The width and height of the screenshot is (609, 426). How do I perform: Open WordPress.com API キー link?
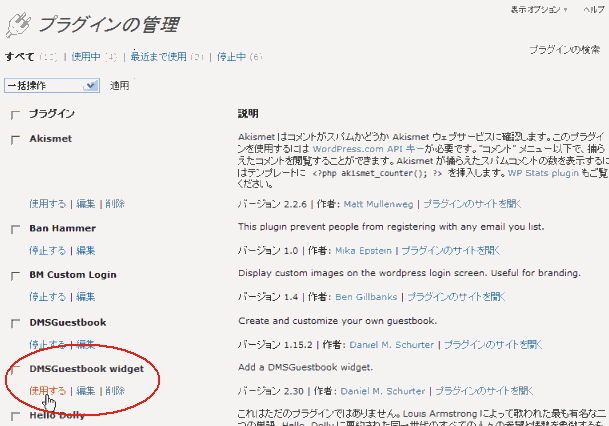tap(368, 149)
